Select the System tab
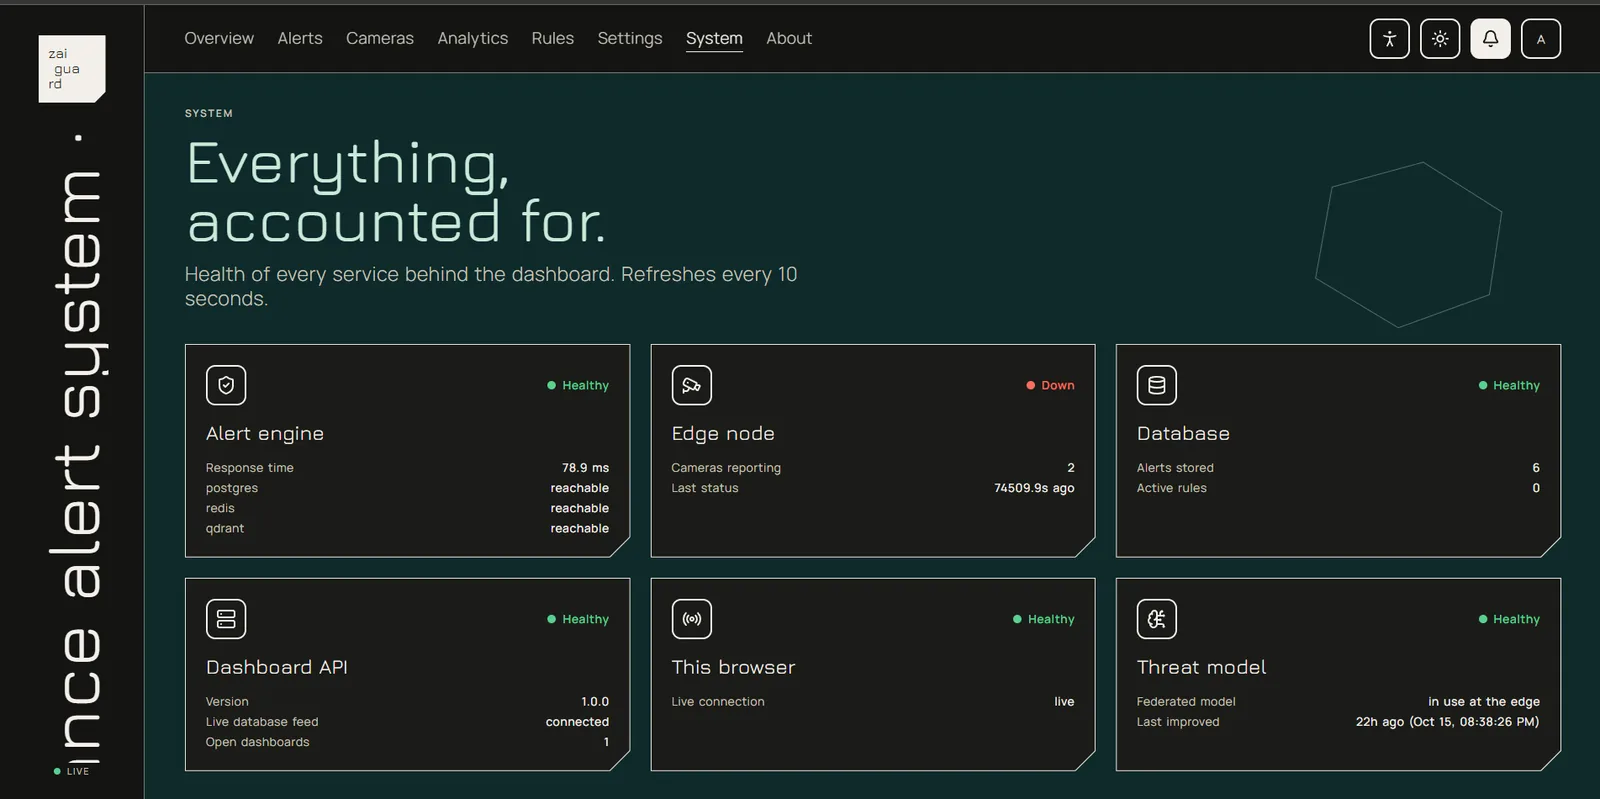1600x799 pixels. [714, 38]
